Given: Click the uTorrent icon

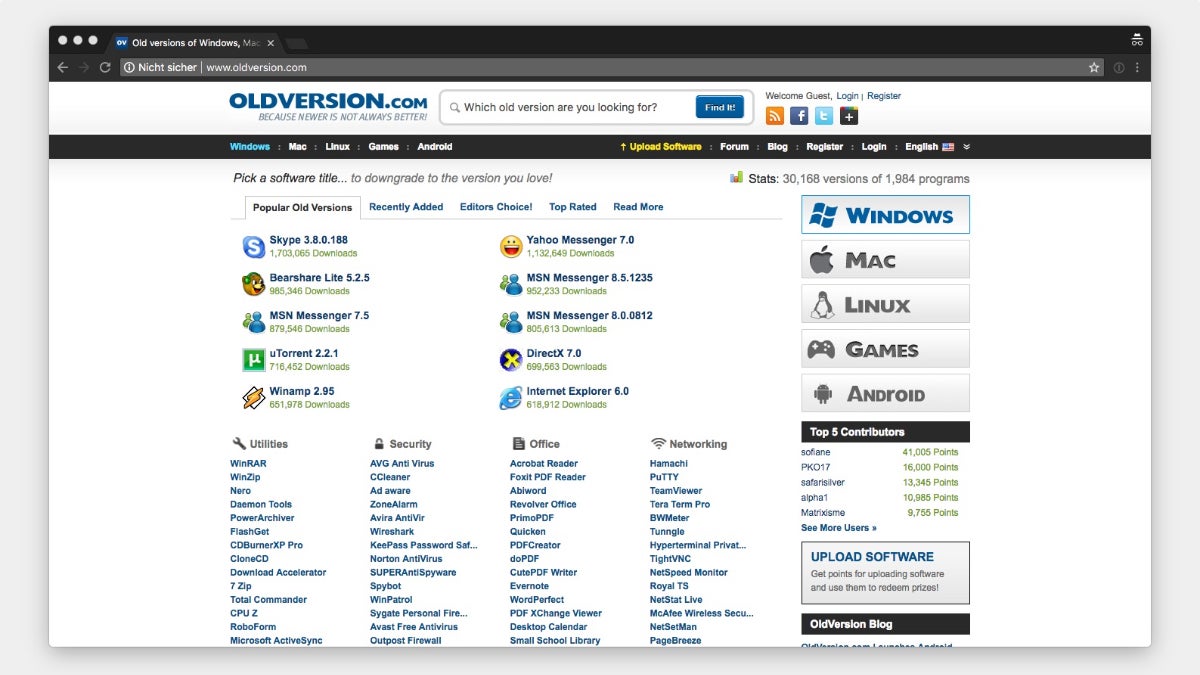Looking at the screenshot, I should click(253, 357).
